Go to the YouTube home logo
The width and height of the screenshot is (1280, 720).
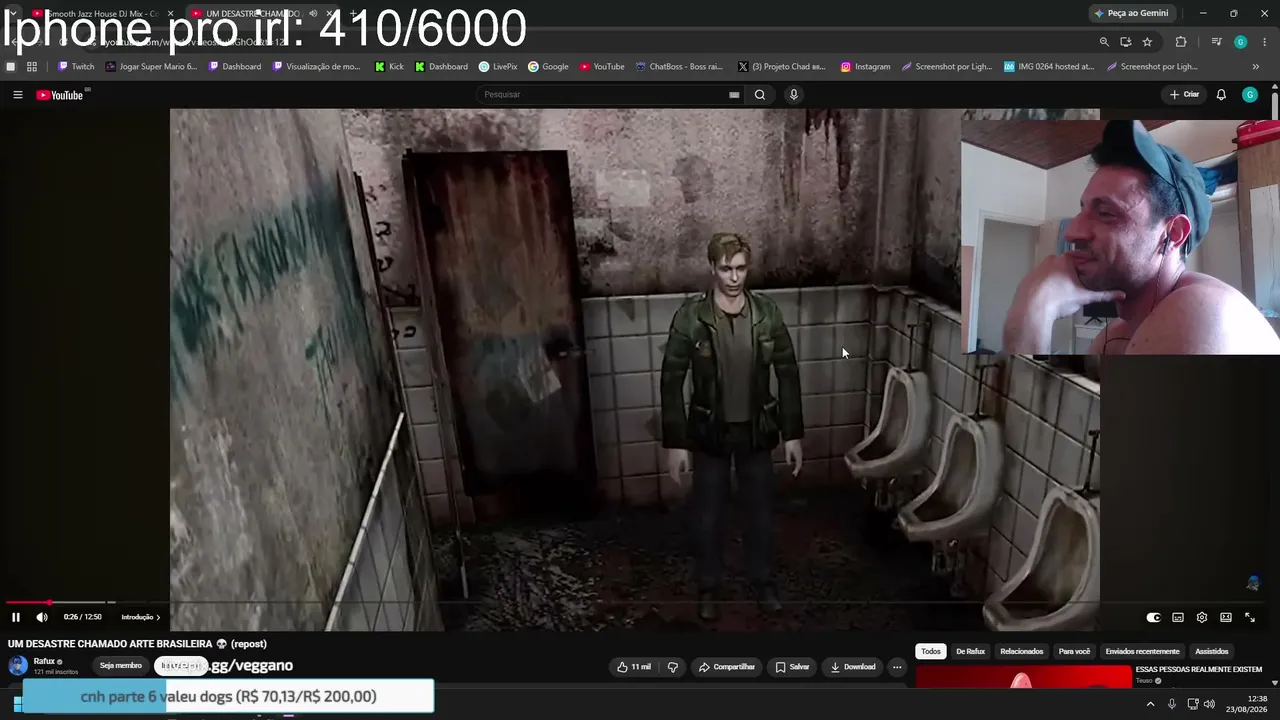coord(59,95)
